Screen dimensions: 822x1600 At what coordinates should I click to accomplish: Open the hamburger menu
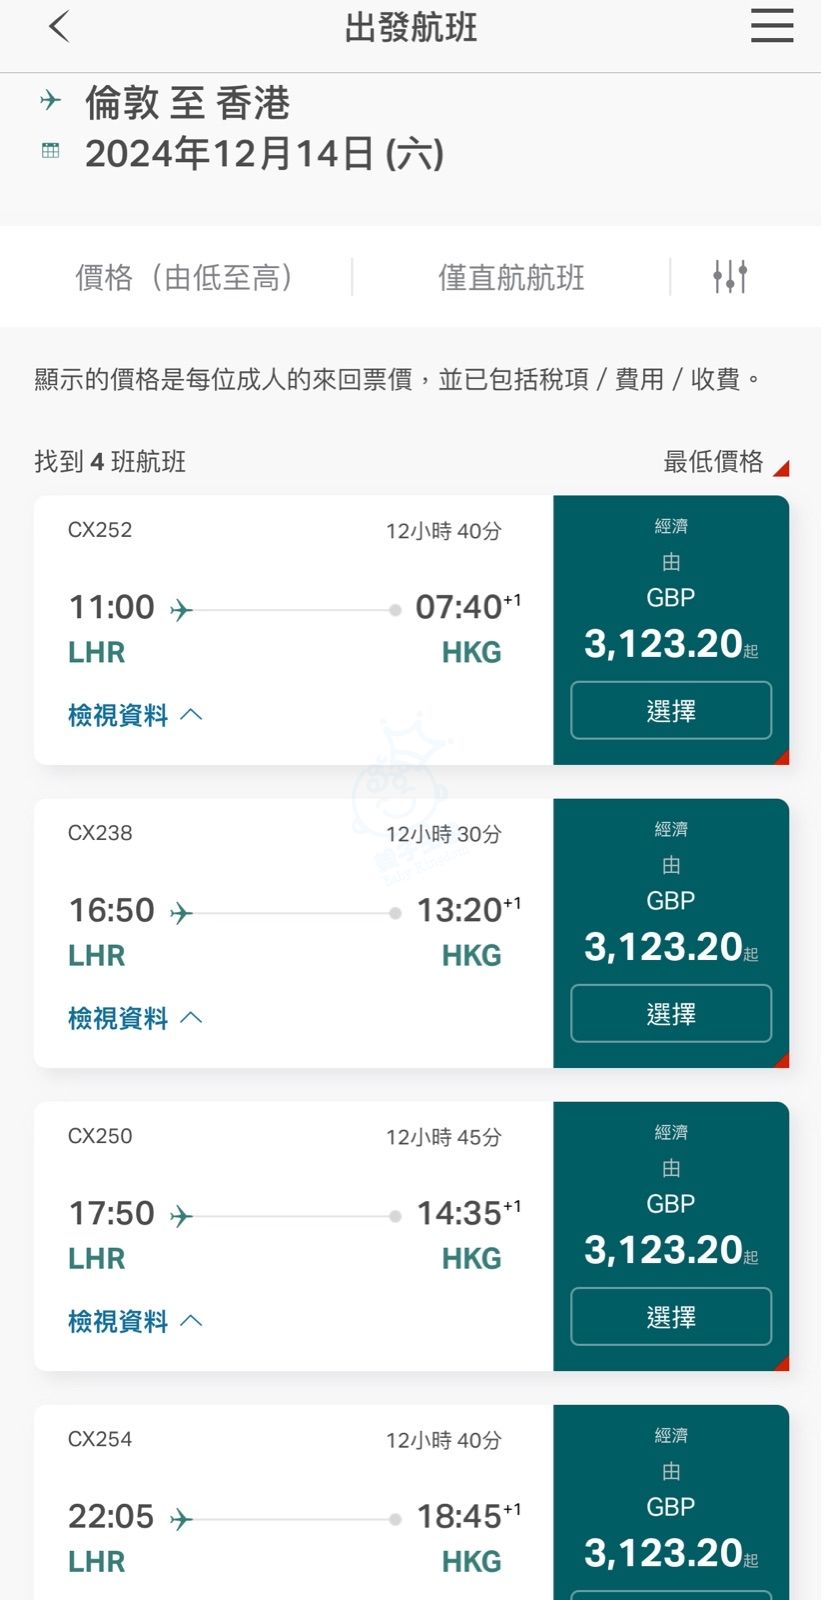pyautogui.click(x=772, y=27)
